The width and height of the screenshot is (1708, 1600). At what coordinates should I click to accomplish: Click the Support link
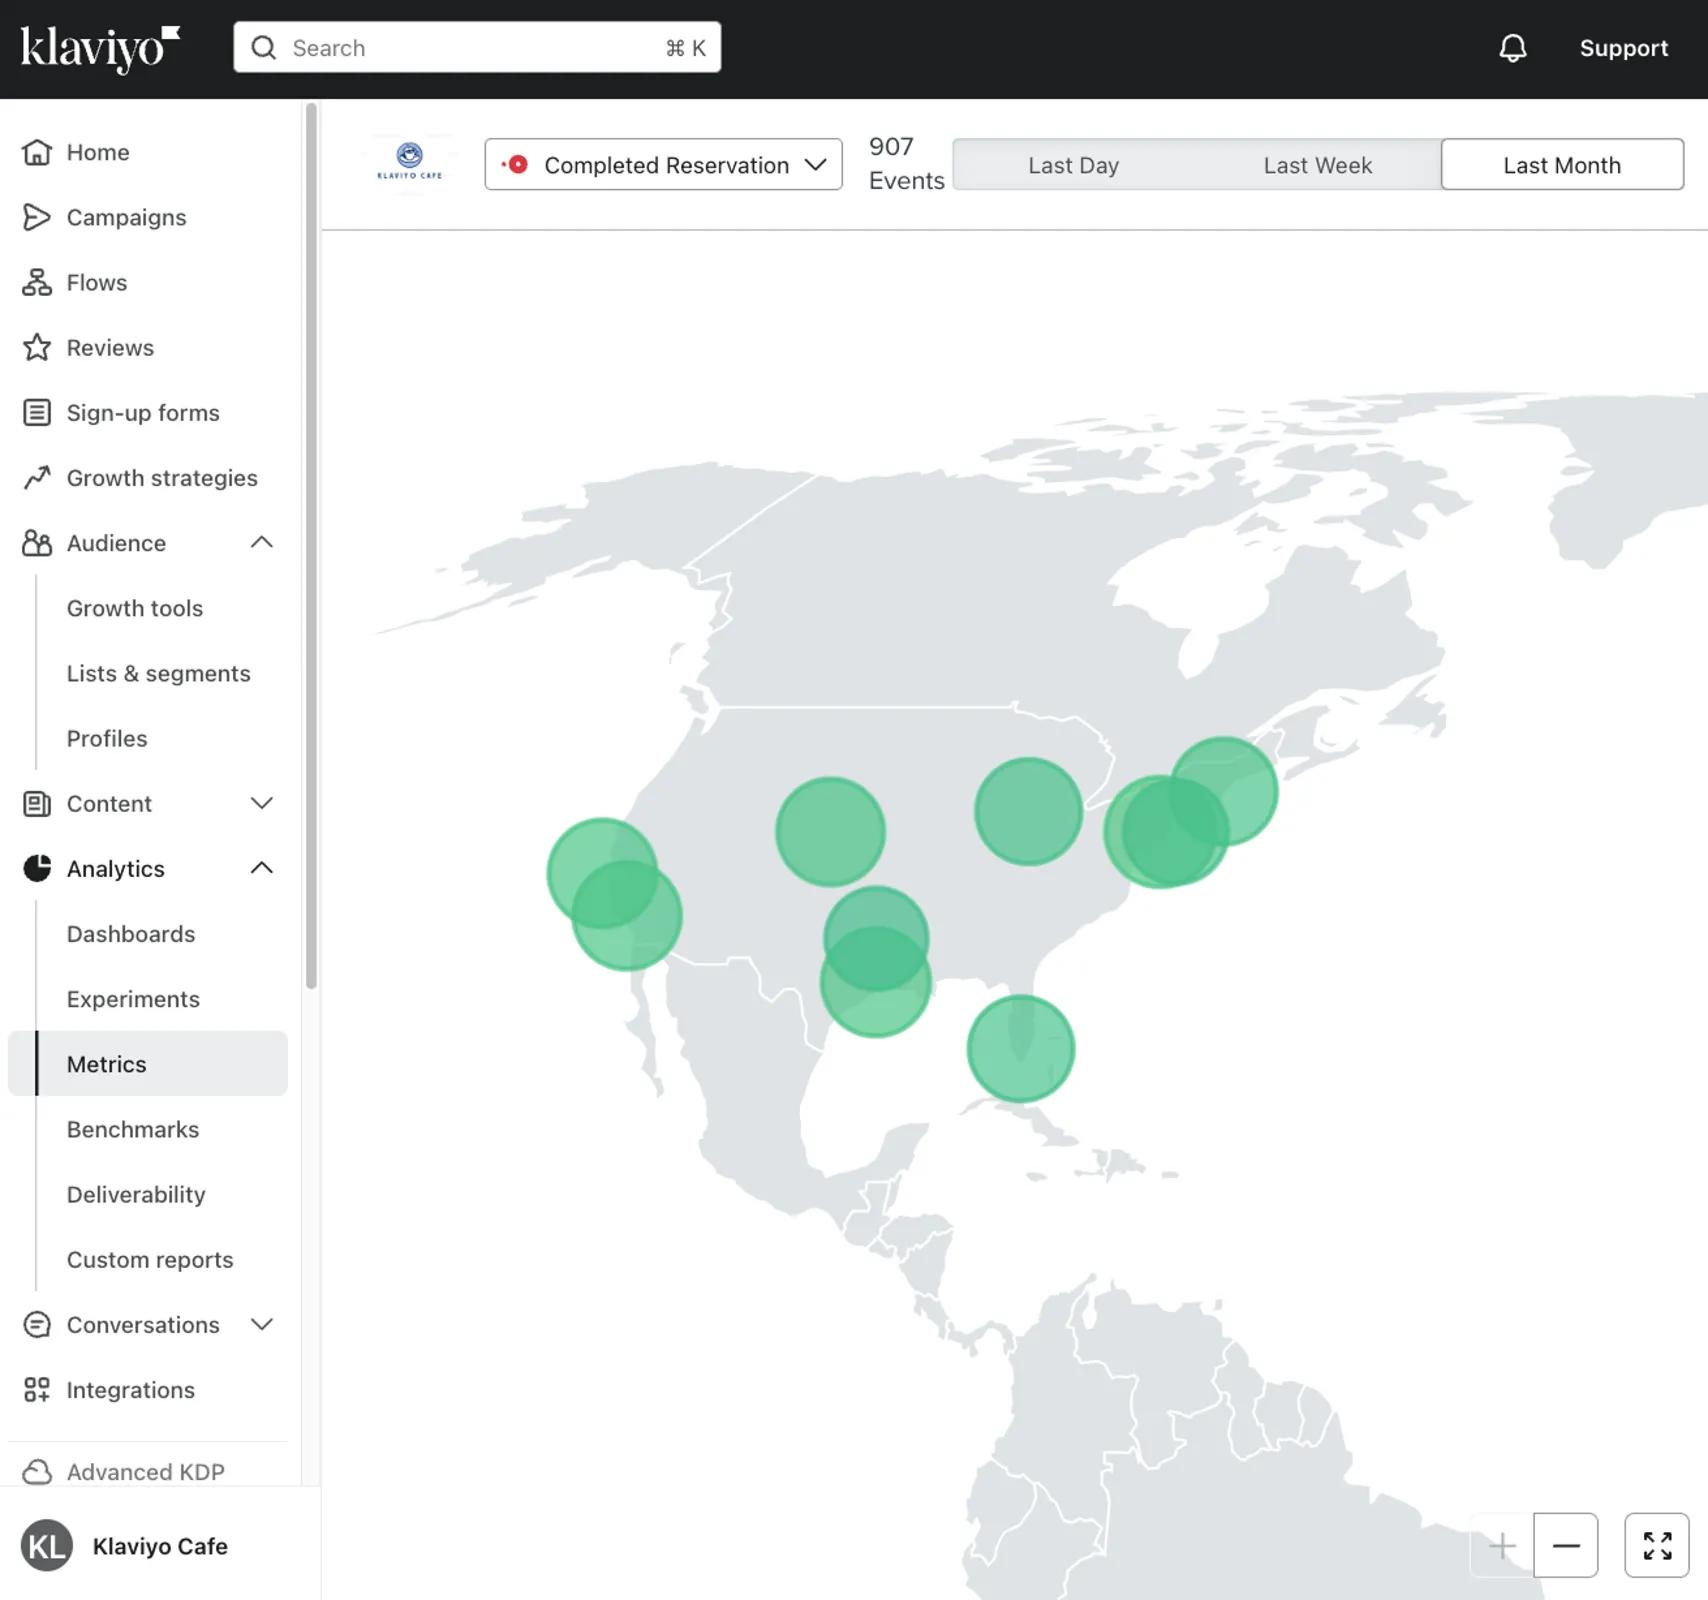tap(1624, 48)
